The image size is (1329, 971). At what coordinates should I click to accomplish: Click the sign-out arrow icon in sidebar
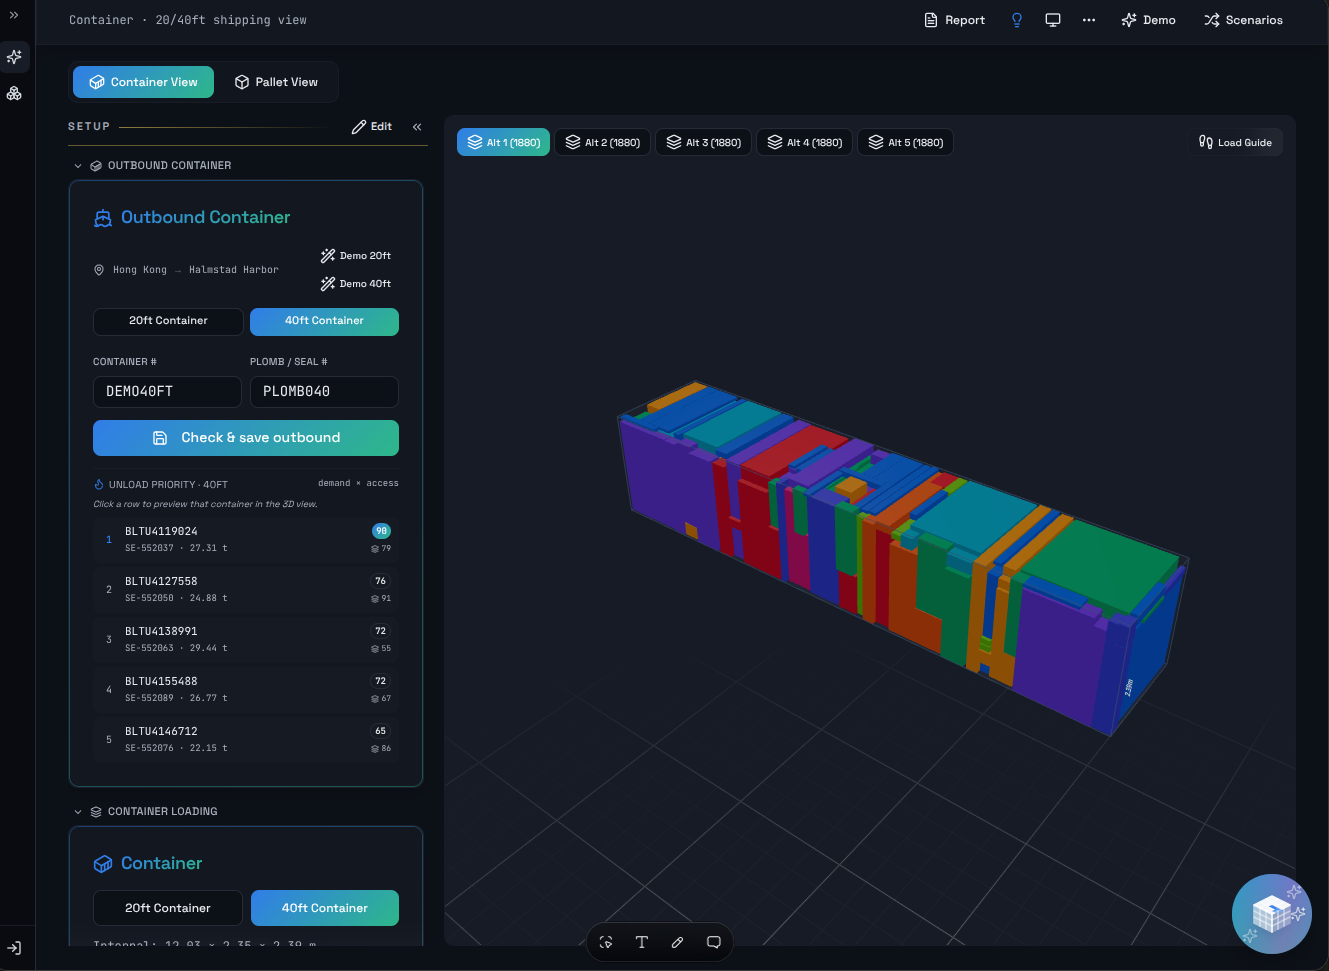click(14, 948)
